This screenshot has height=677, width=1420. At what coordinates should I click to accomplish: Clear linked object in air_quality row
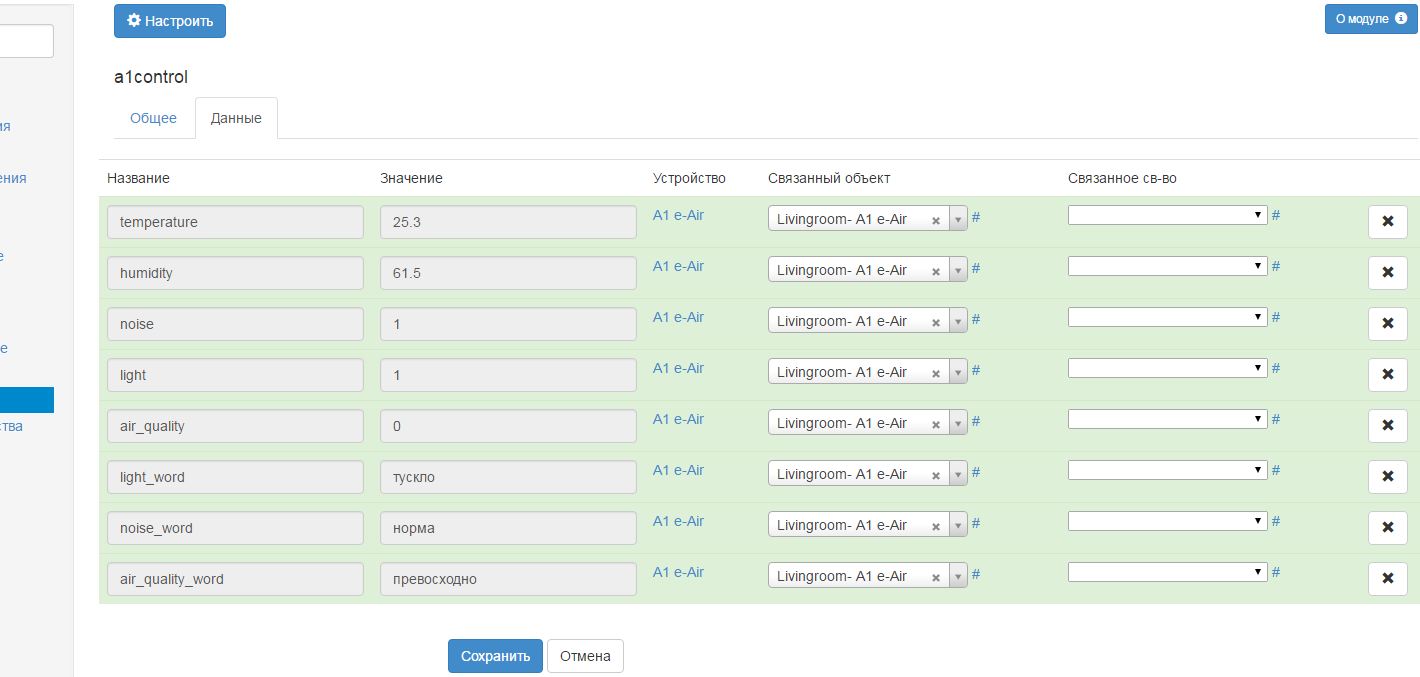click(x=936, y=425)
